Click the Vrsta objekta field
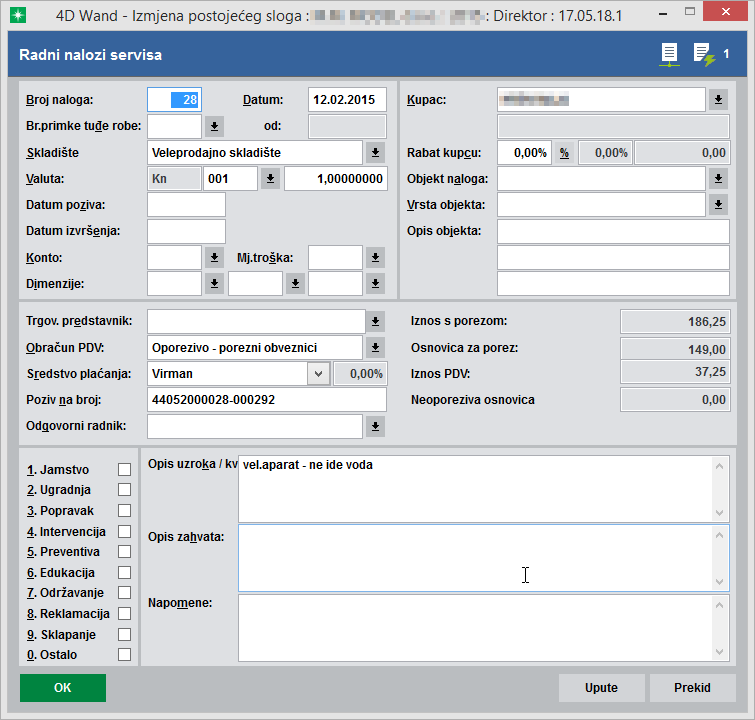 [x=601, y=205]
